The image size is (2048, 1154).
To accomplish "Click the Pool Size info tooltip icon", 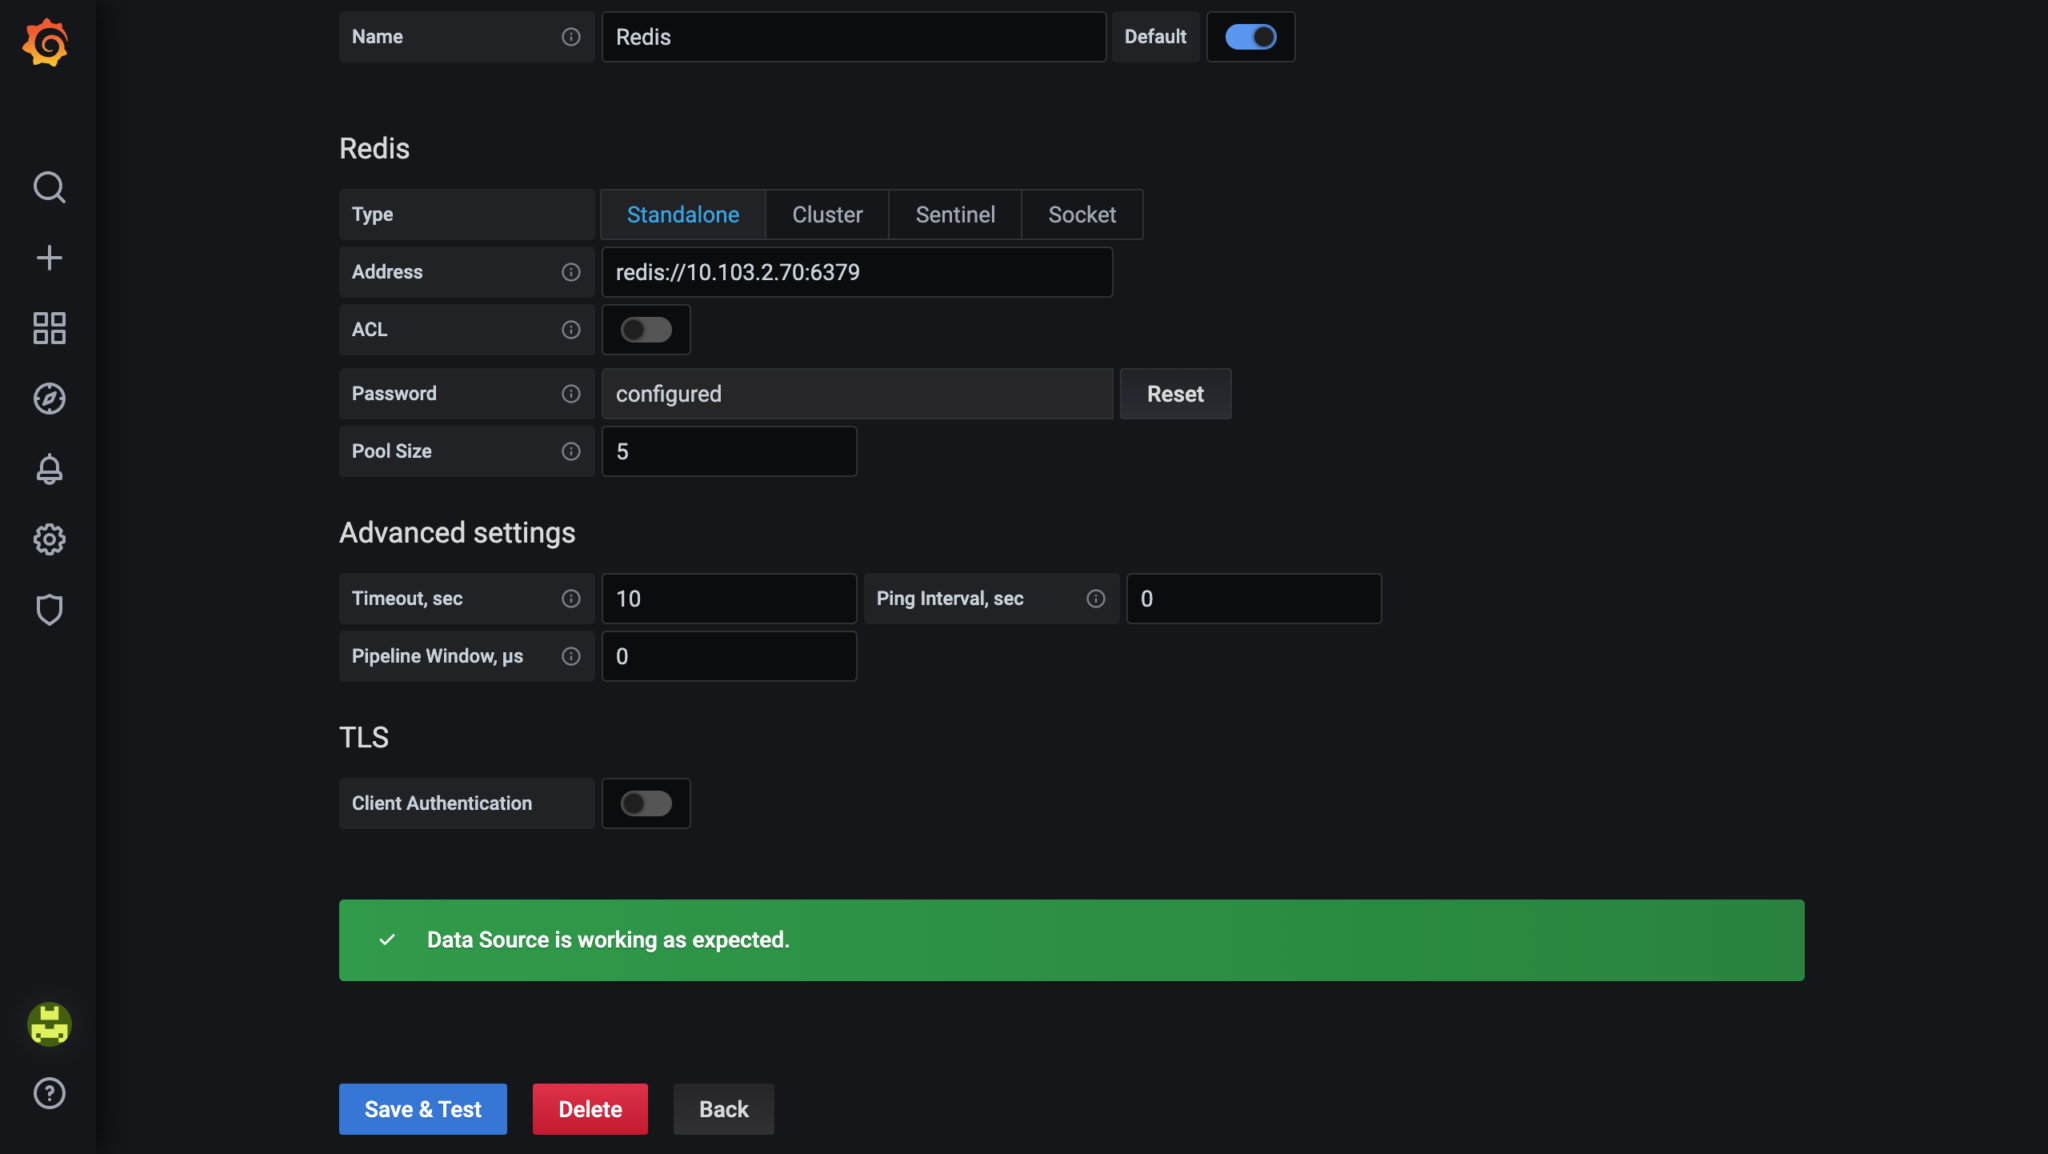I will point(571,451).
